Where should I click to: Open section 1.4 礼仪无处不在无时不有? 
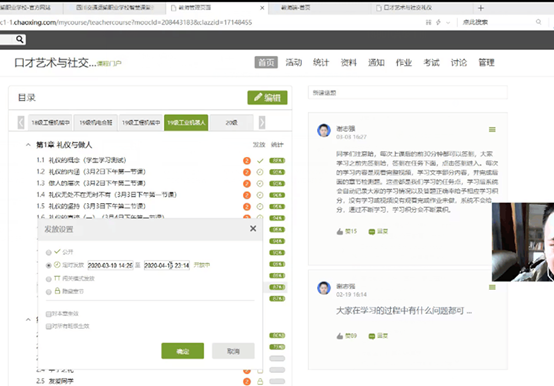(x=106, y=195)
